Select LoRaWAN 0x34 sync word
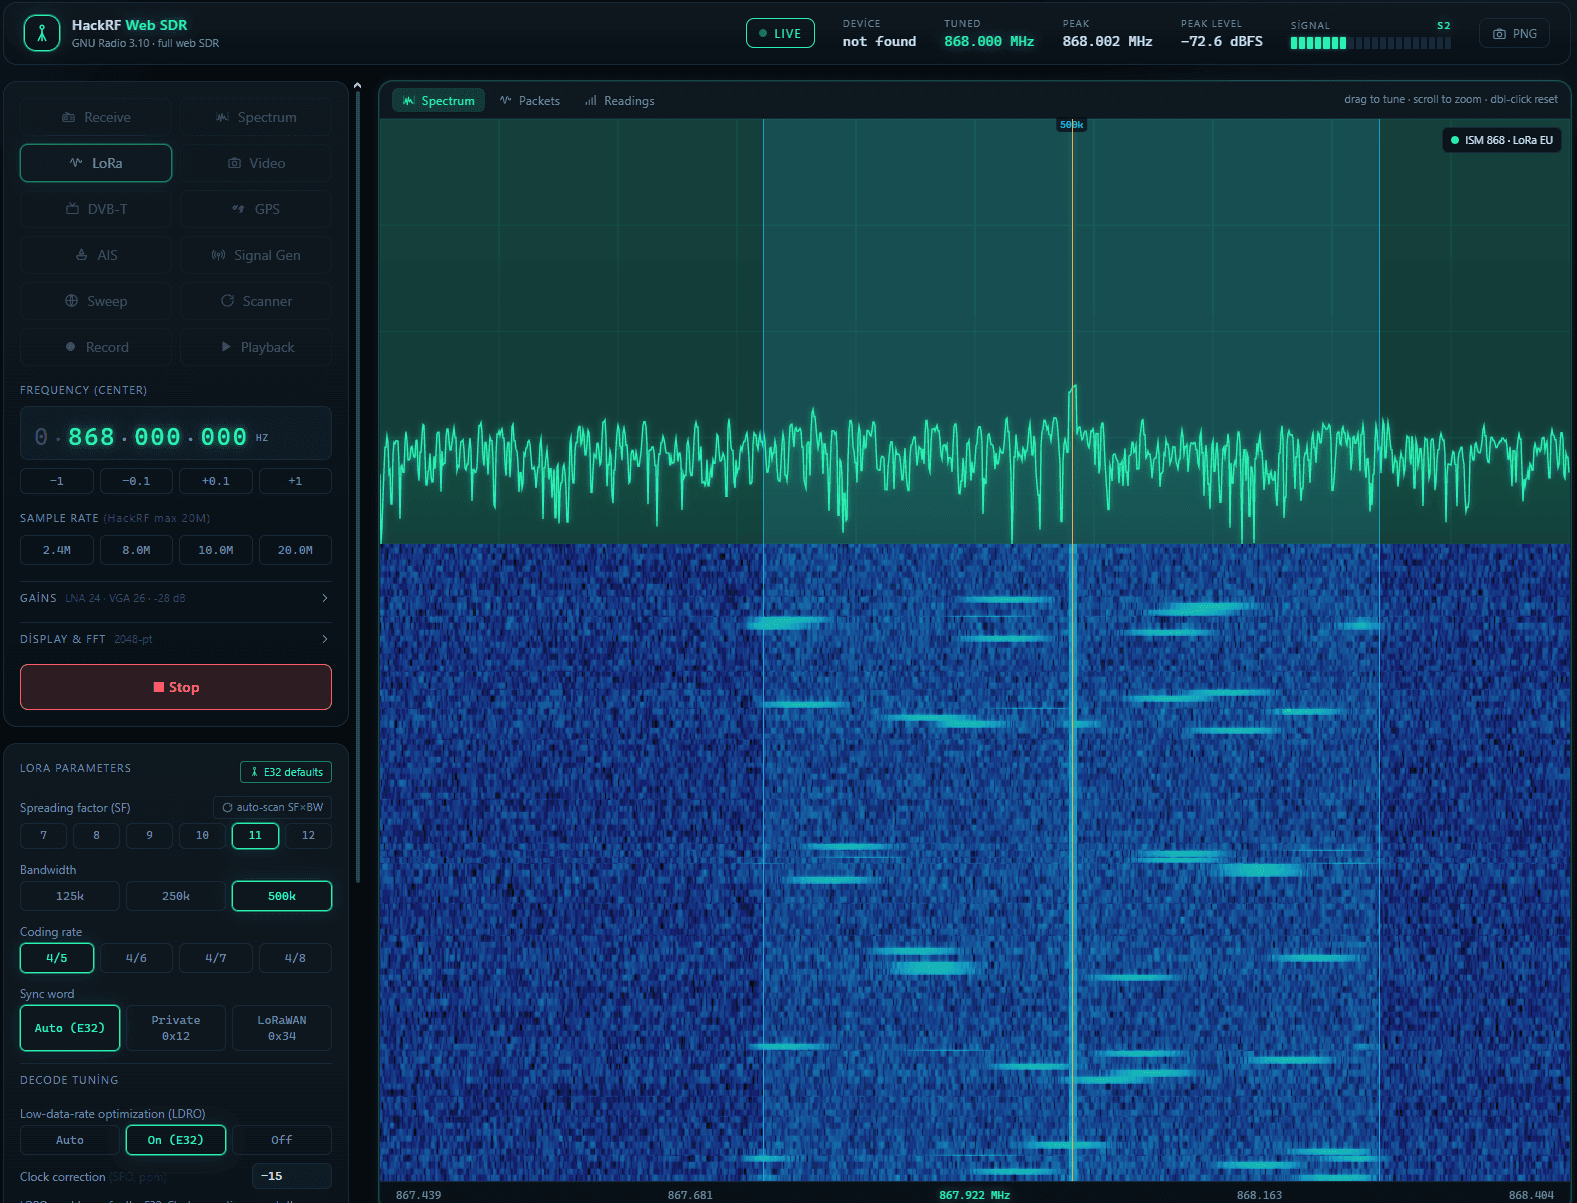This screenshot has height=1203, width=1577. (282, 1028)
